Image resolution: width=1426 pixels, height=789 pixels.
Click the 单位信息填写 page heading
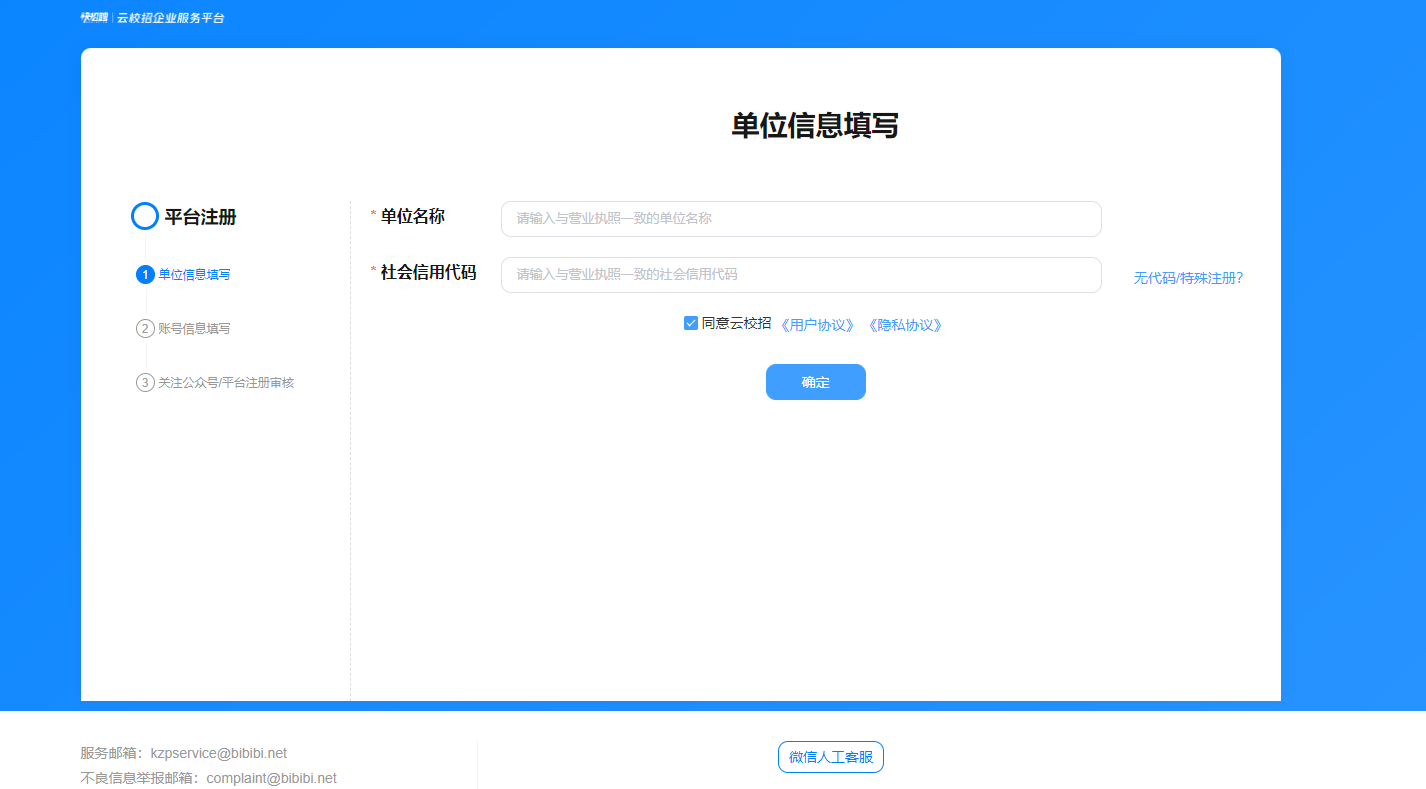pyautogui.click(x=815, y=126)
